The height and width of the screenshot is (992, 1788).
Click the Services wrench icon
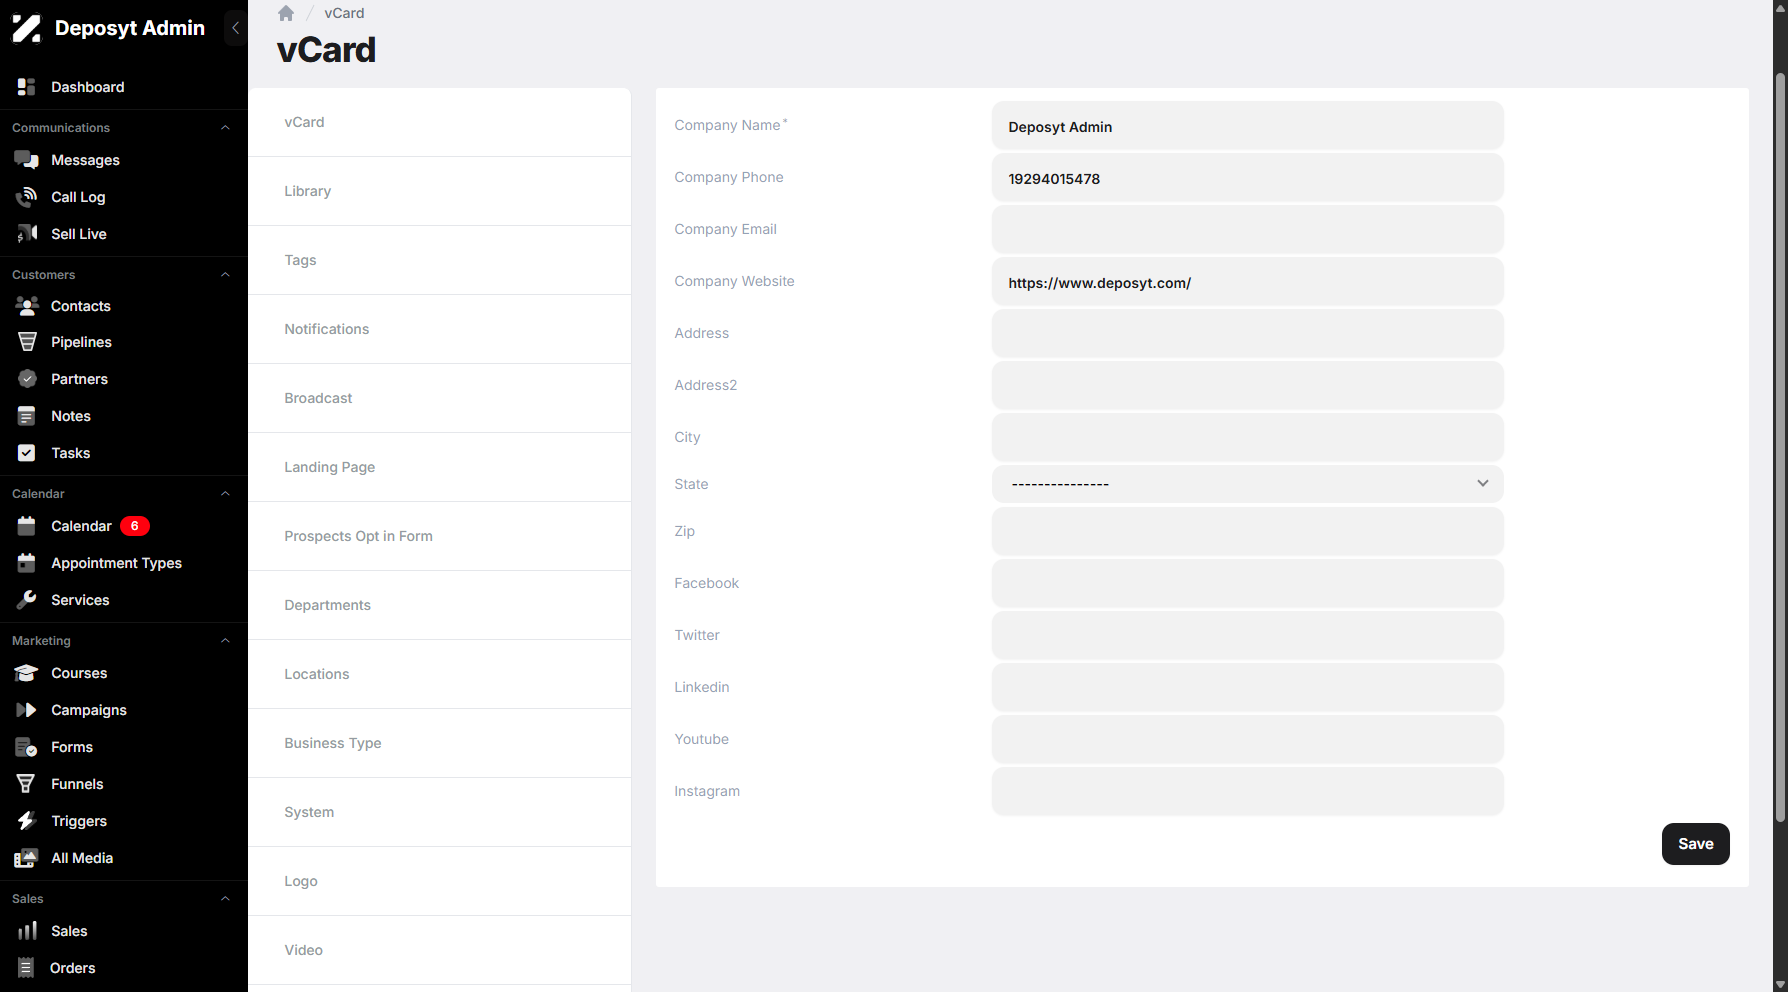27,600
